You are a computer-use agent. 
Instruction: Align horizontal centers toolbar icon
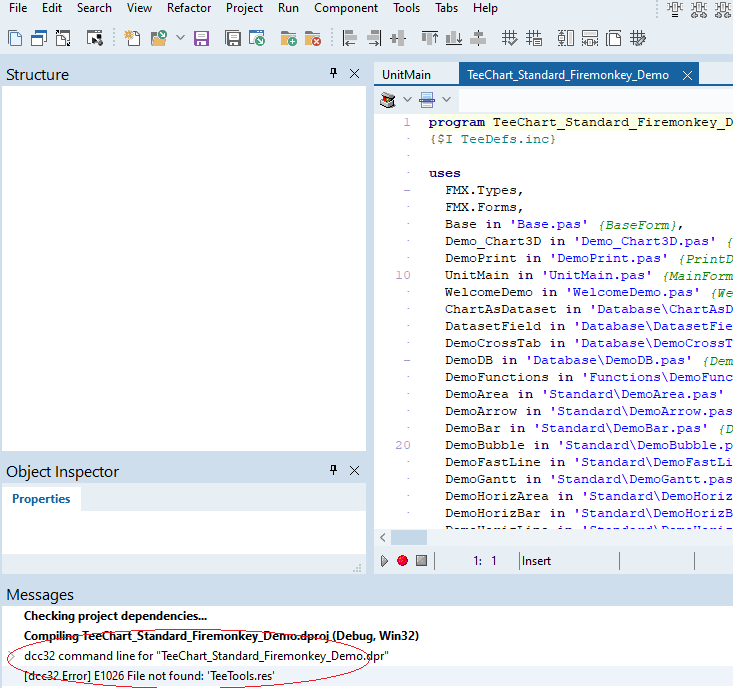[398, 38]
